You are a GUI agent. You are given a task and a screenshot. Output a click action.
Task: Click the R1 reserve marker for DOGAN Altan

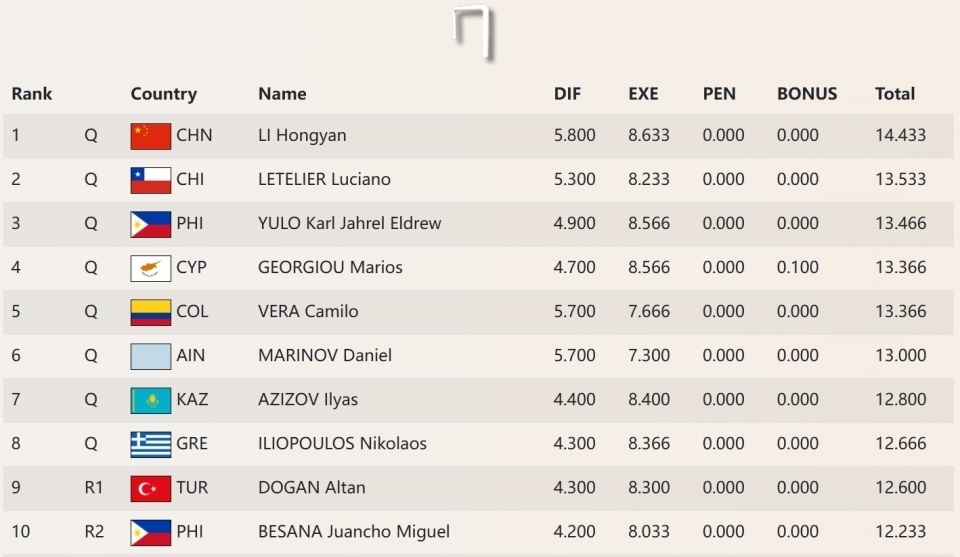pyautogui.click(x=94, y=488)
